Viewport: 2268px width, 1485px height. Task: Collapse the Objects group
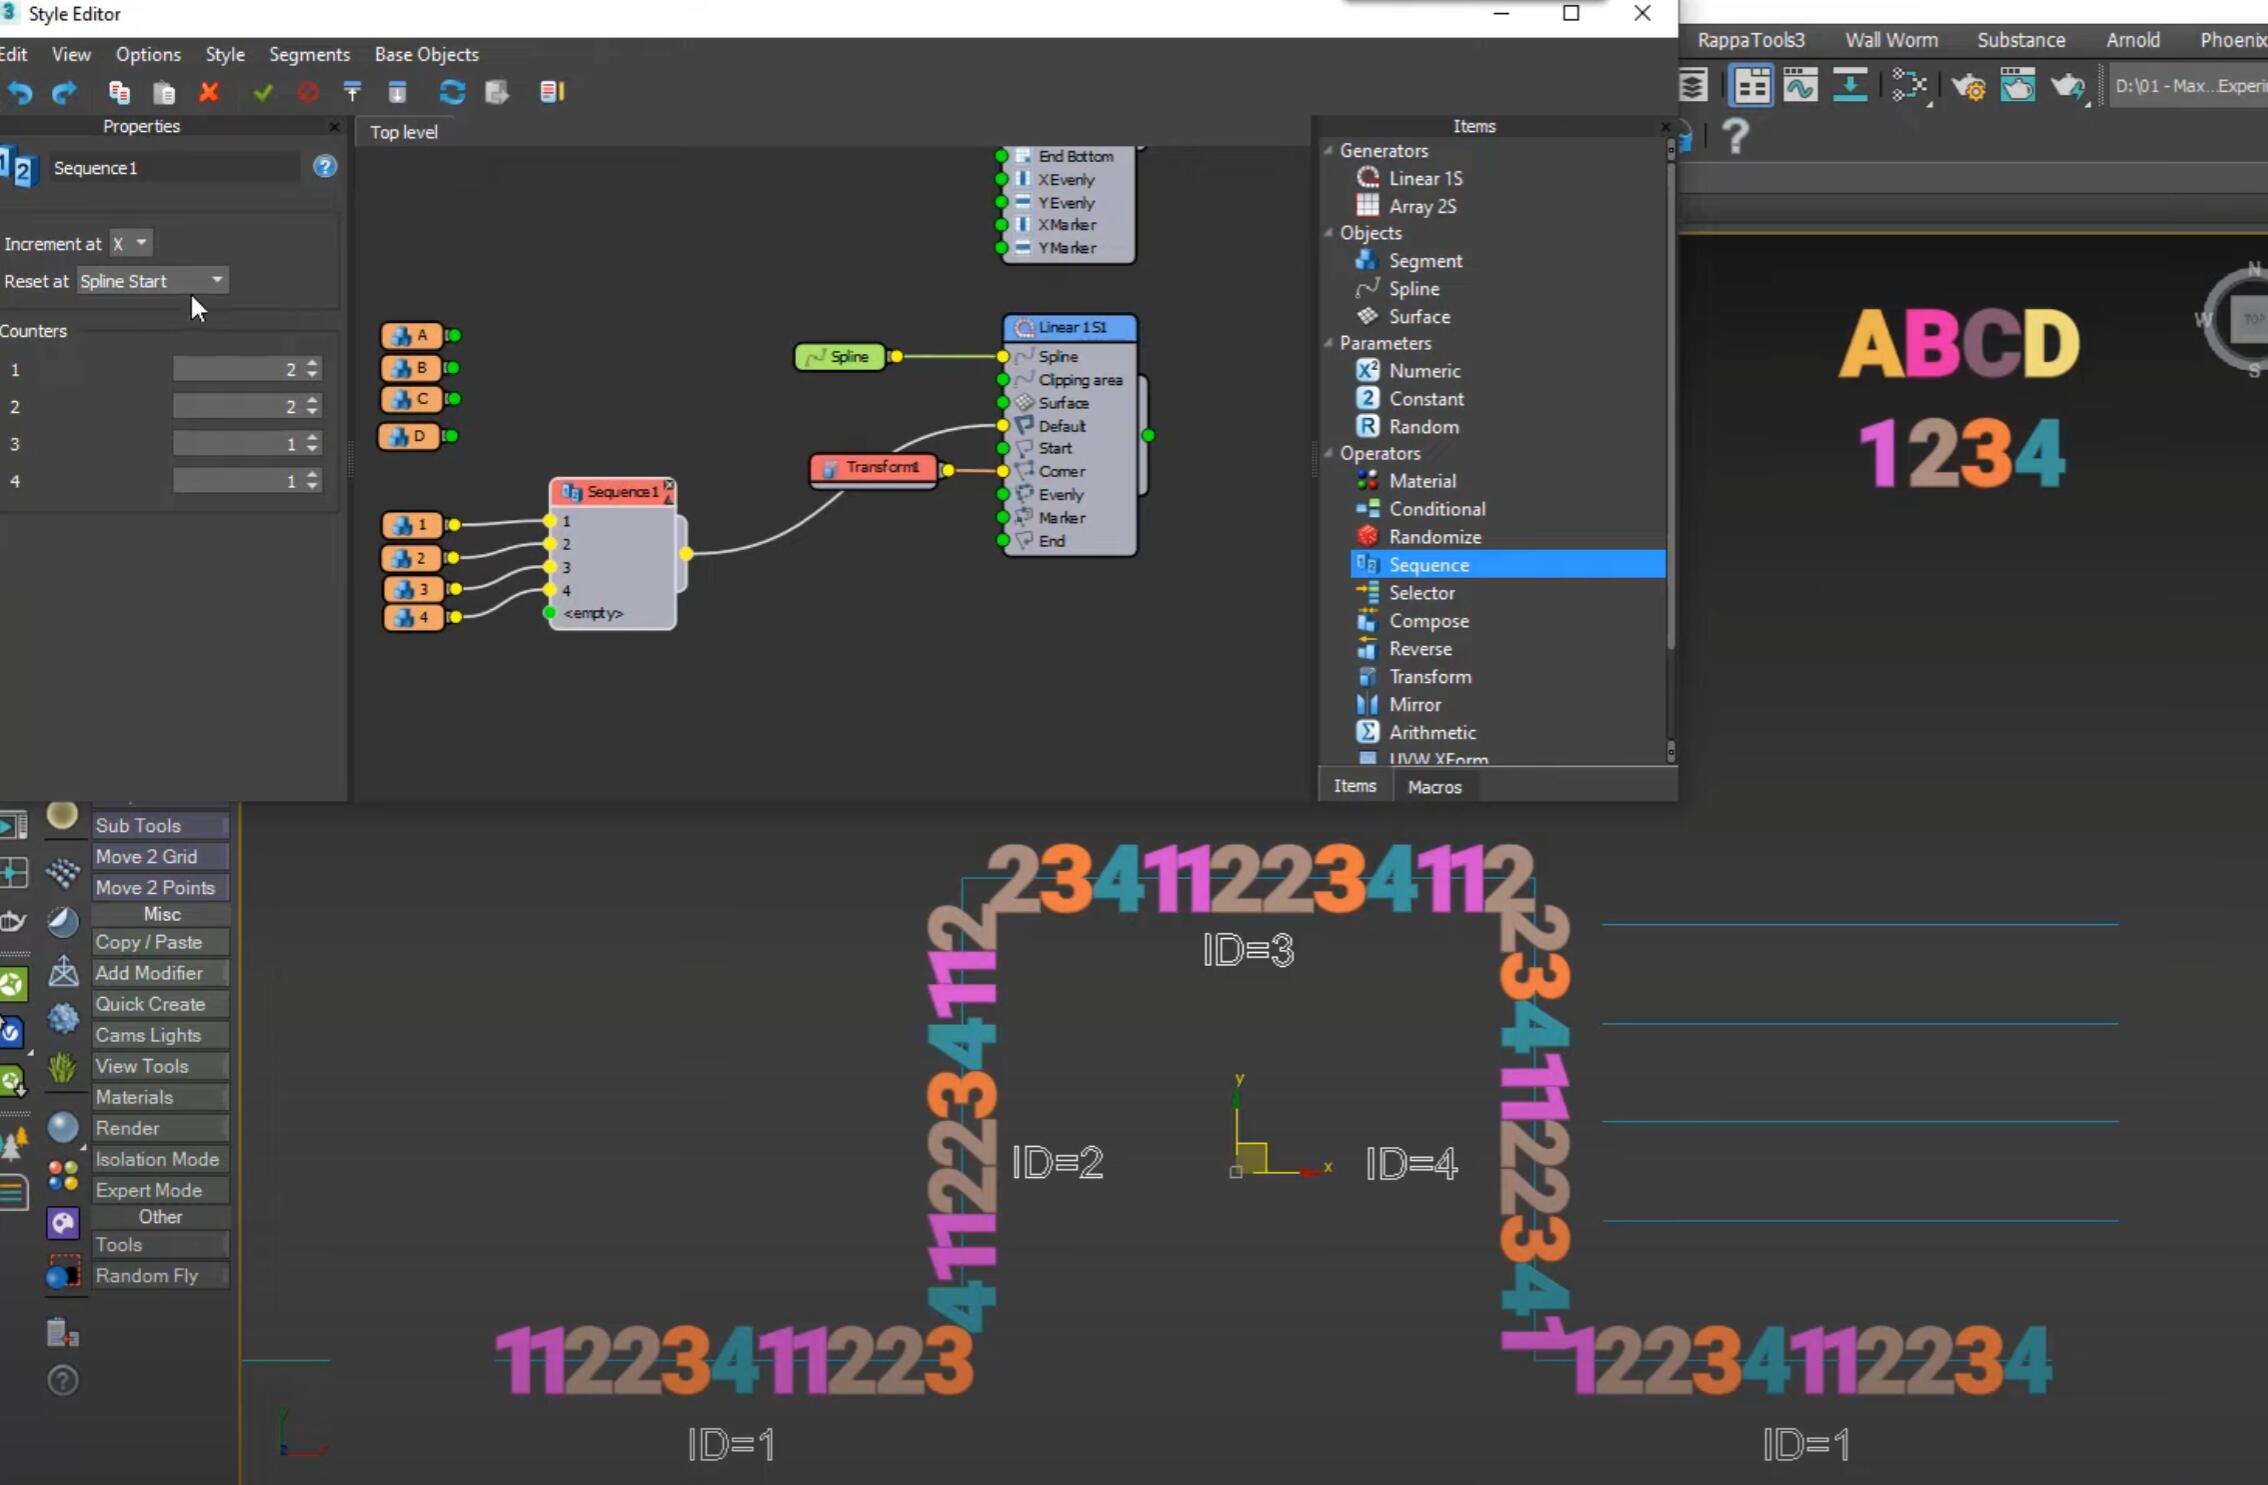click(x=1329, y=232)
